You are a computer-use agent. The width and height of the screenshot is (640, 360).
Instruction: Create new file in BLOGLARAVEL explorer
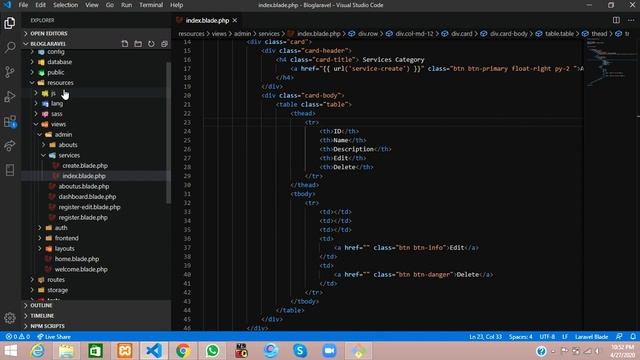pos(125,44)
